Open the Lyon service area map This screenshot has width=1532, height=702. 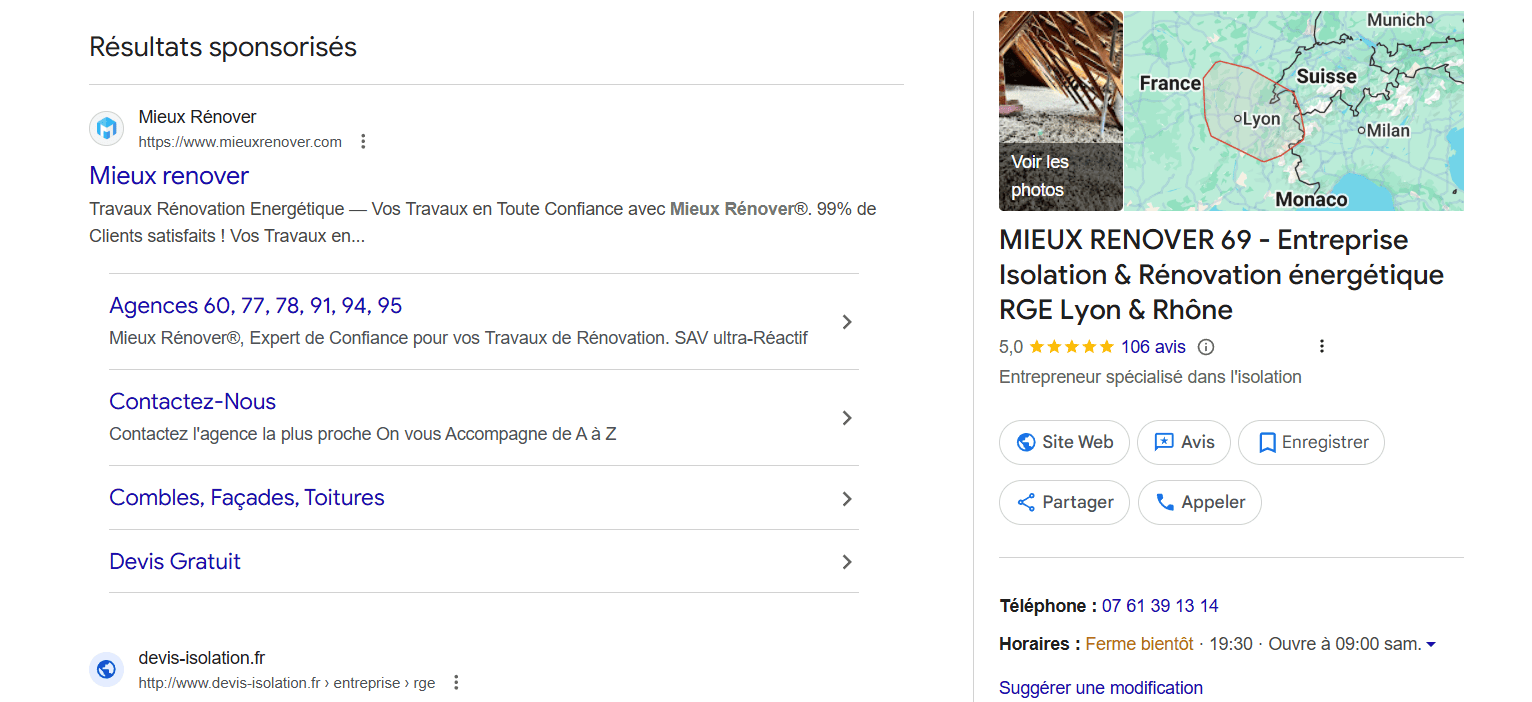click(x=1293, y=111)
